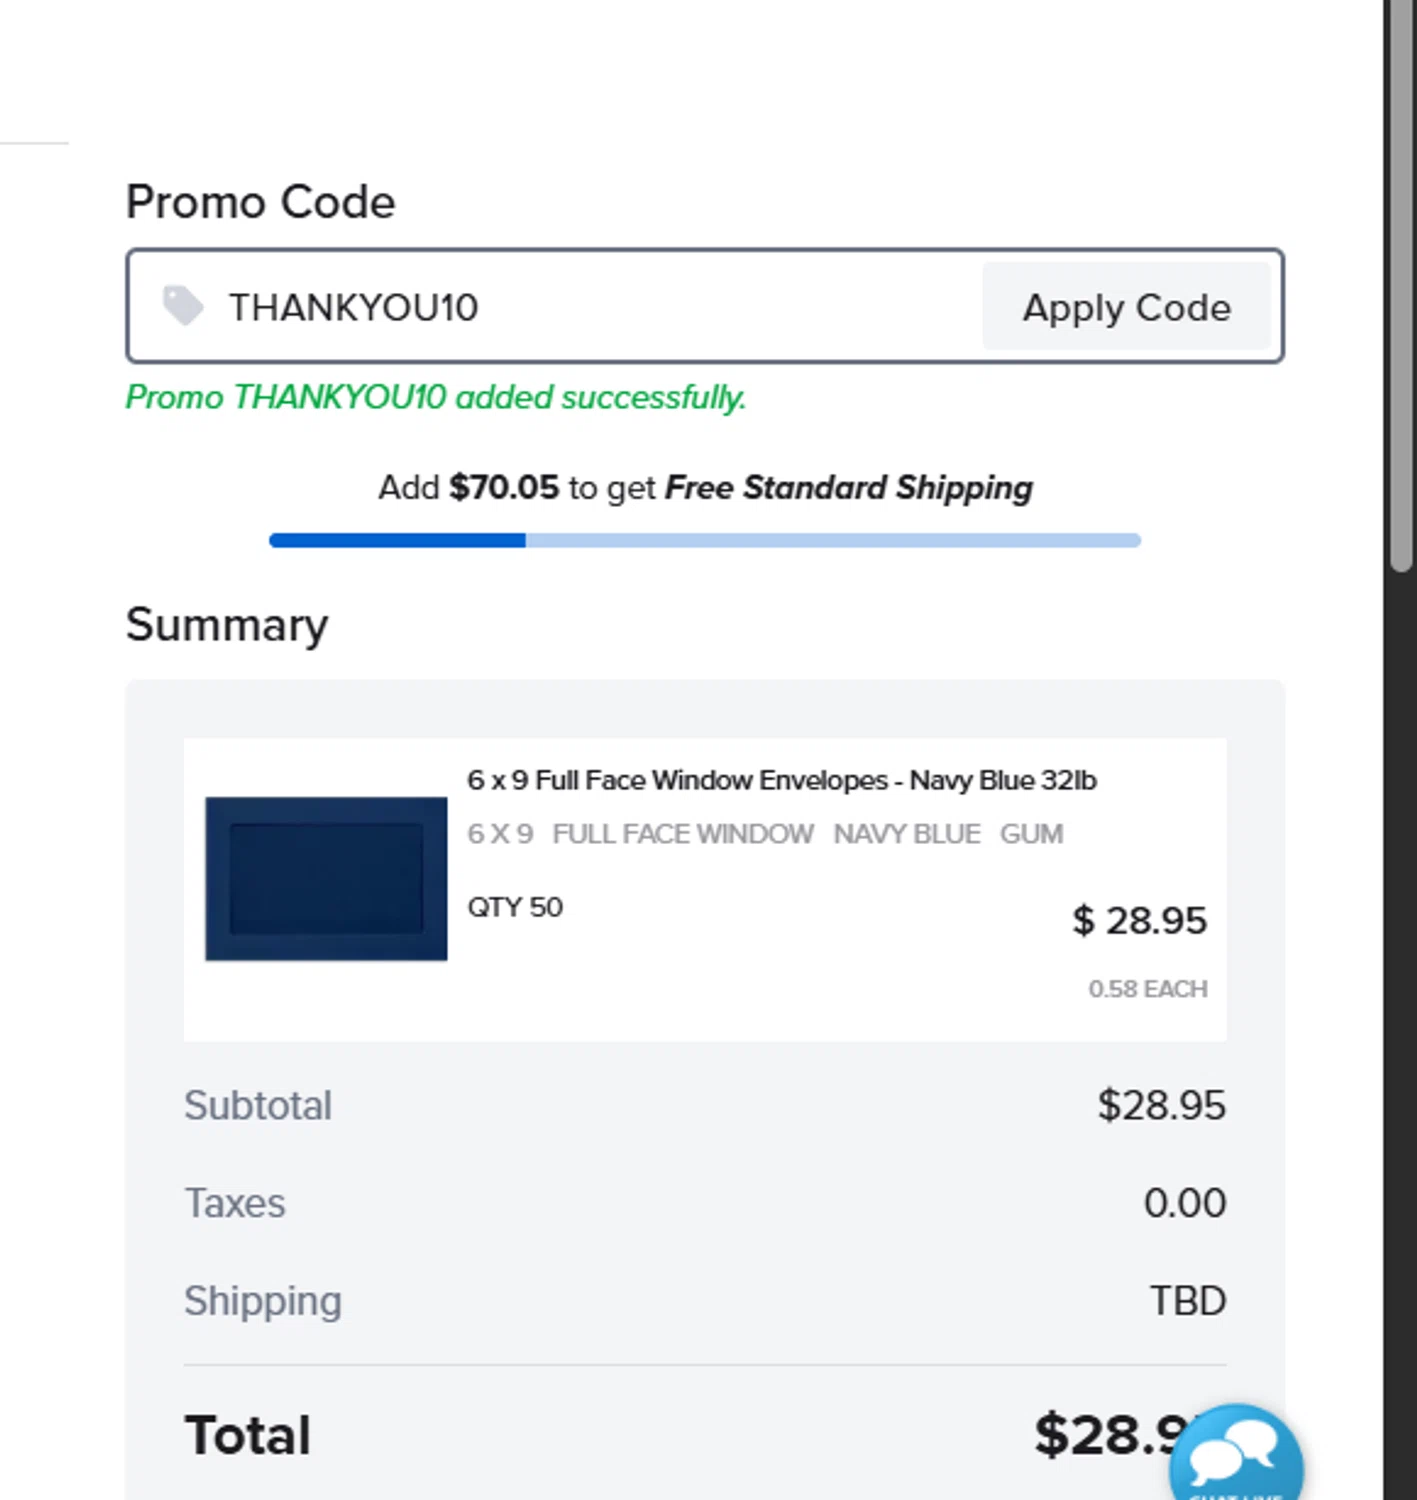Image resolution: width=1417 pixels, height=1500 pixels.
Task: Click the Subtotal amount $28.95
Action: point(1160,1106)
